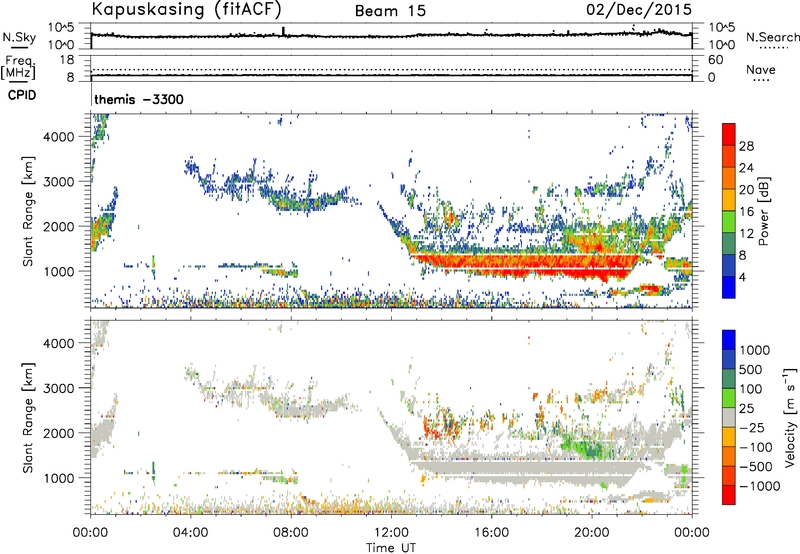Click the 'Nave' legend label
Image resolution: width=800 pixels, height=554 pixels.
[x=761, y=70]
